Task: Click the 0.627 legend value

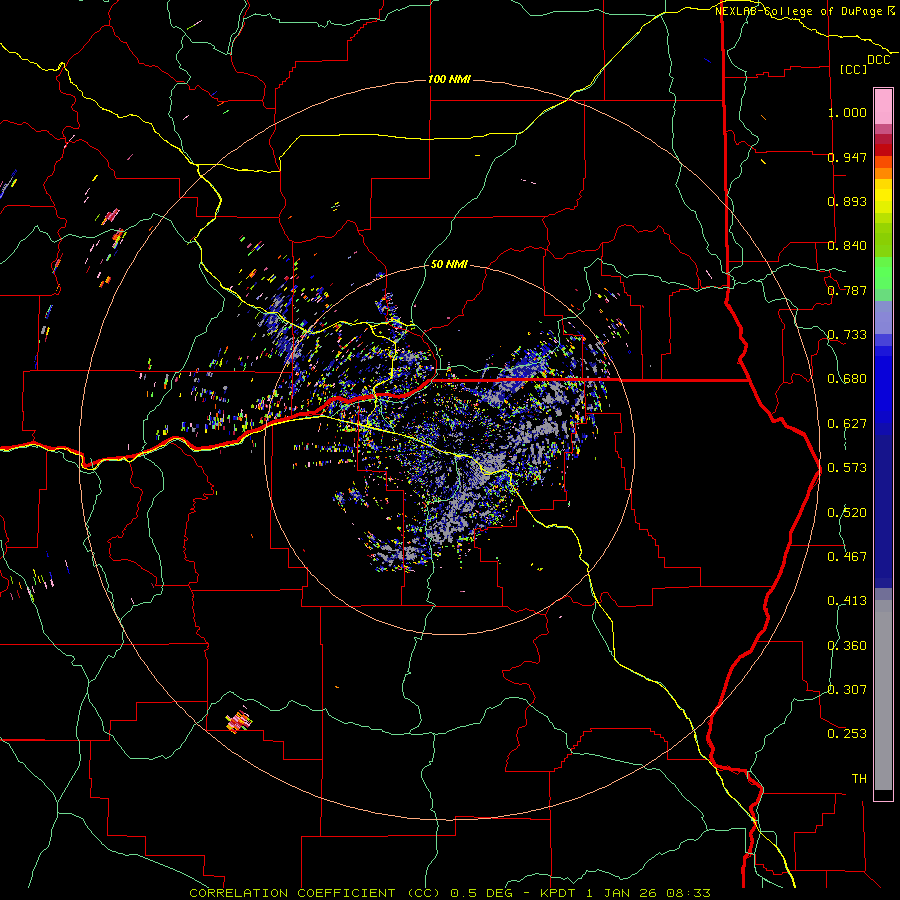Action: [847, 424]
